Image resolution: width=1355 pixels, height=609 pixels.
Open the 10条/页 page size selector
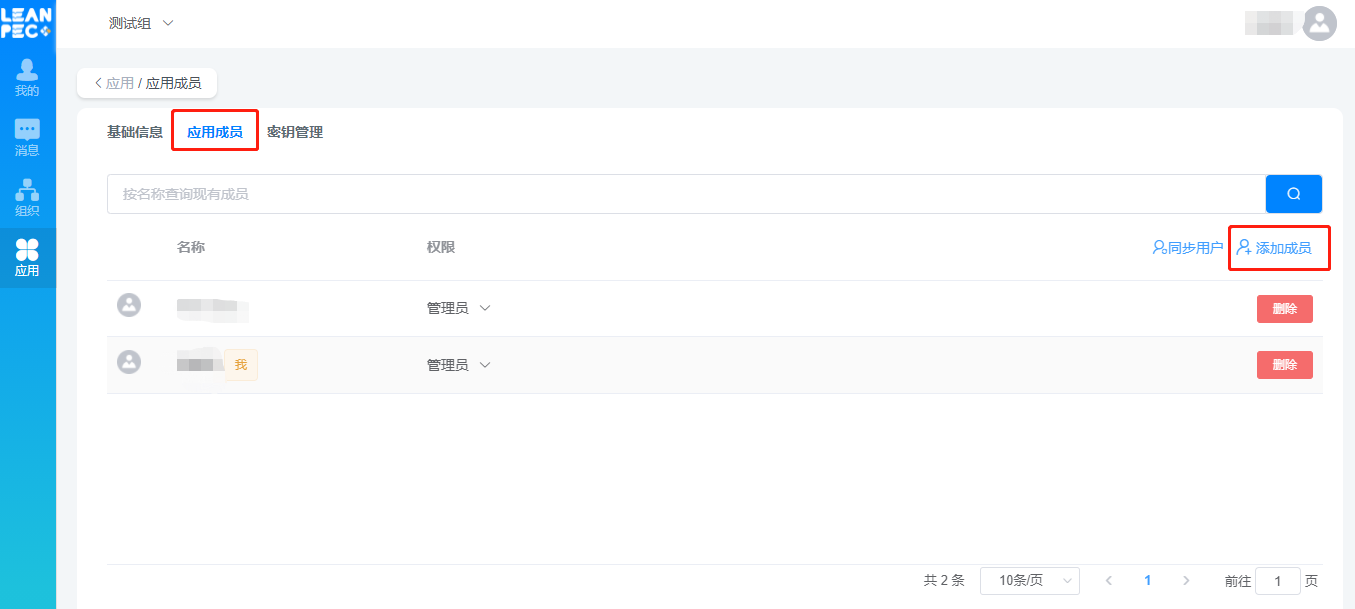point(1030,580)
